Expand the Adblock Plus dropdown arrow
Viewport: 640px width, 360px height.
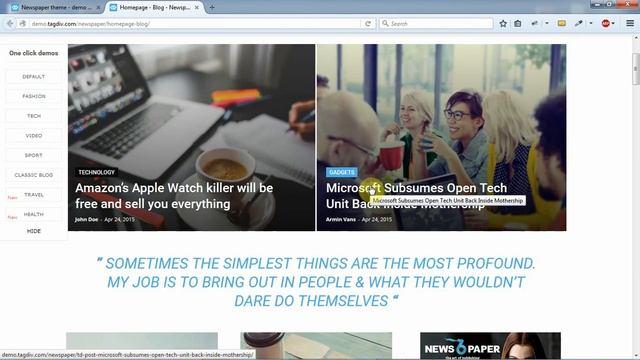pyautogui.click(x=613, y=24)
